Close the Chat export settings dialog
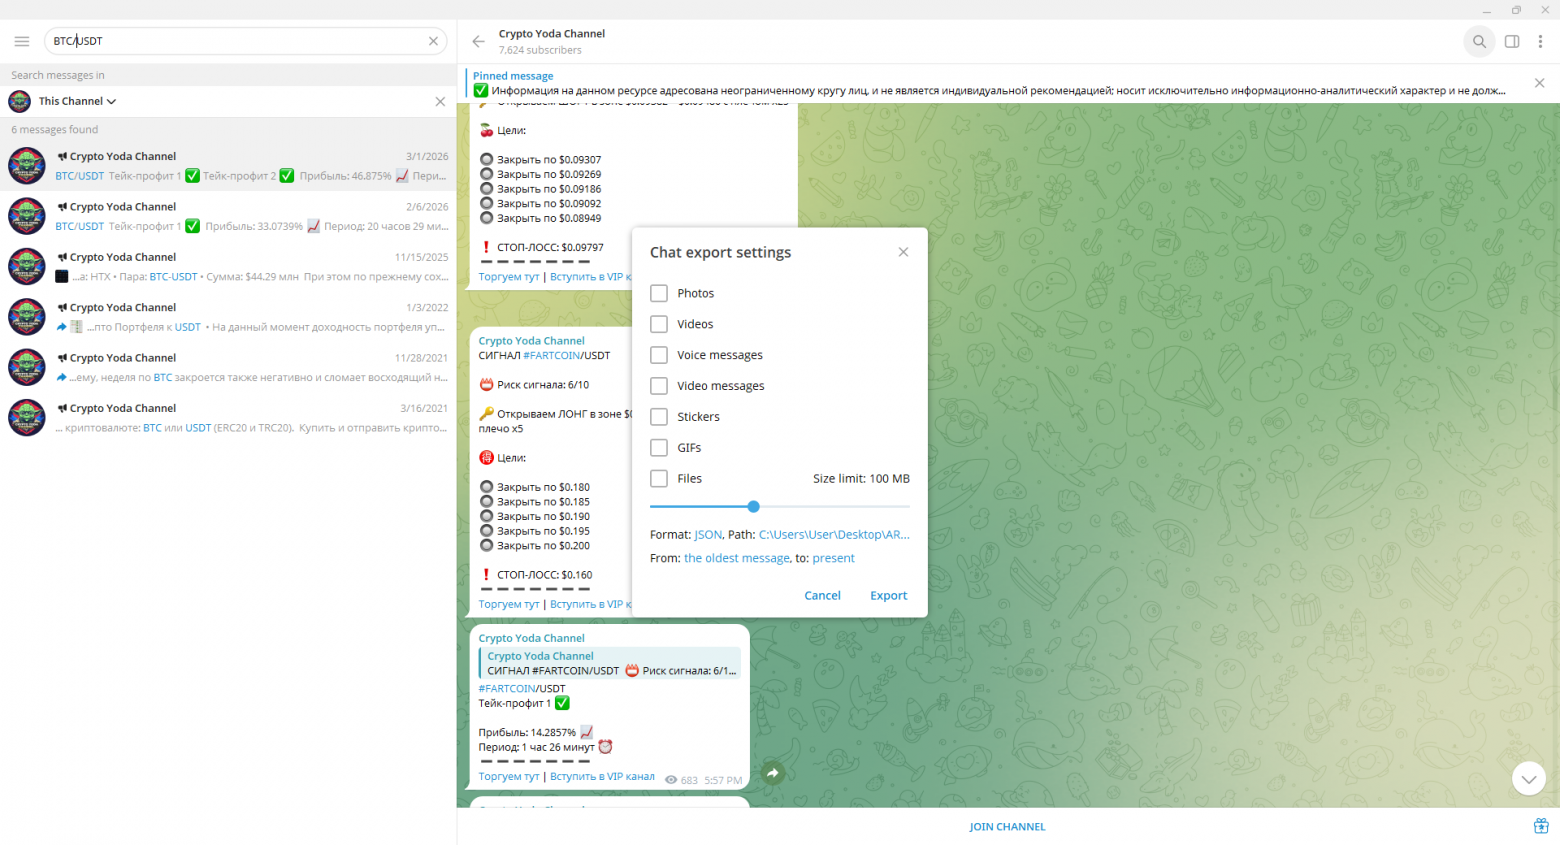This screenshot has height=845, width=1560. pyautogui.click(x=903, y=252)
